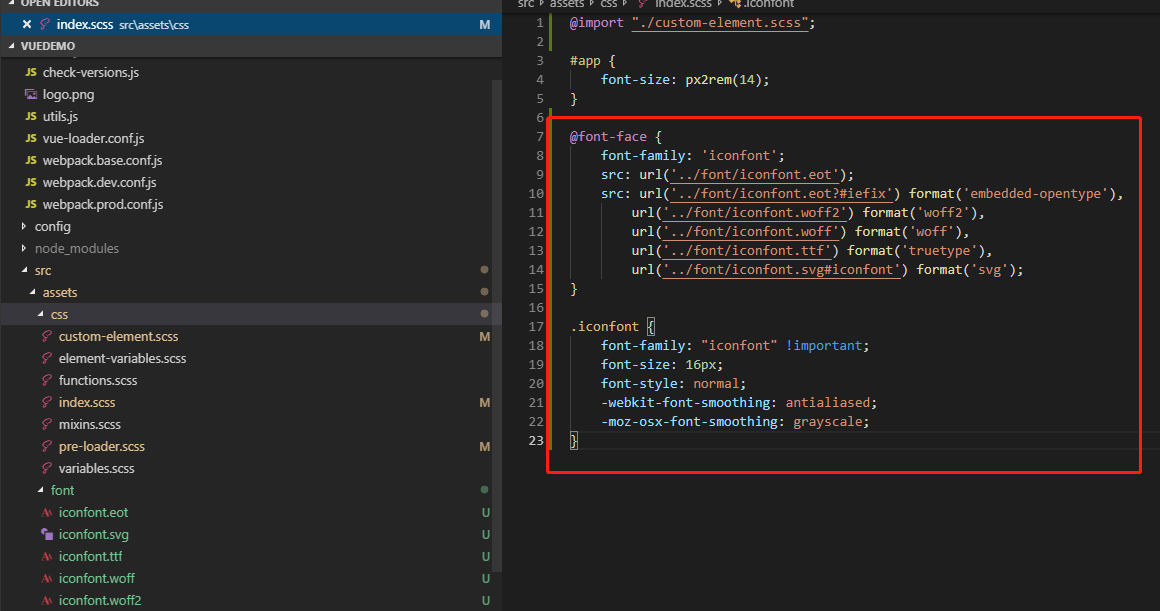Collapse the VUEDEMO project section
Image resolution: width=1160 pixels, height=611 pixels.
12,46
